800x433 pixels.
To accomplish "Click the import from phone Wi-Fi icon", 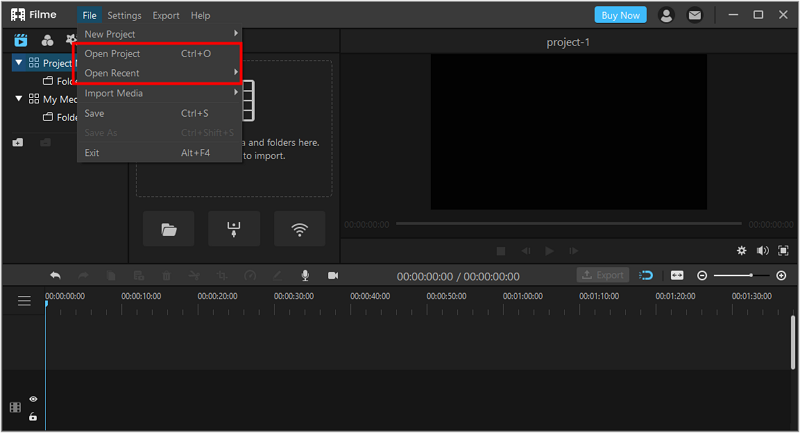I will (299, 230).
